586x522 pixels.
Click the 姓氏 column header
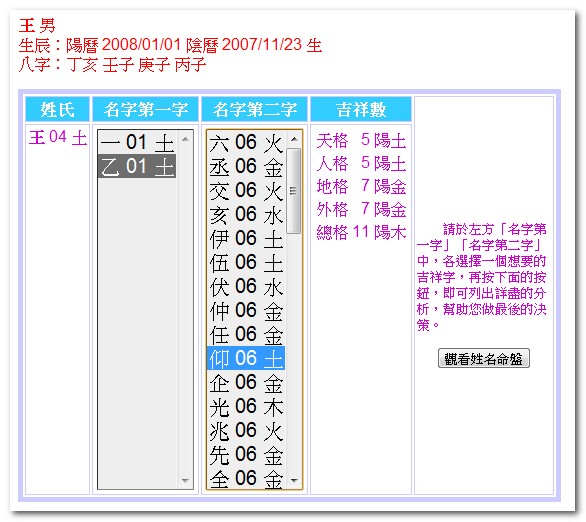coord(57,109)
